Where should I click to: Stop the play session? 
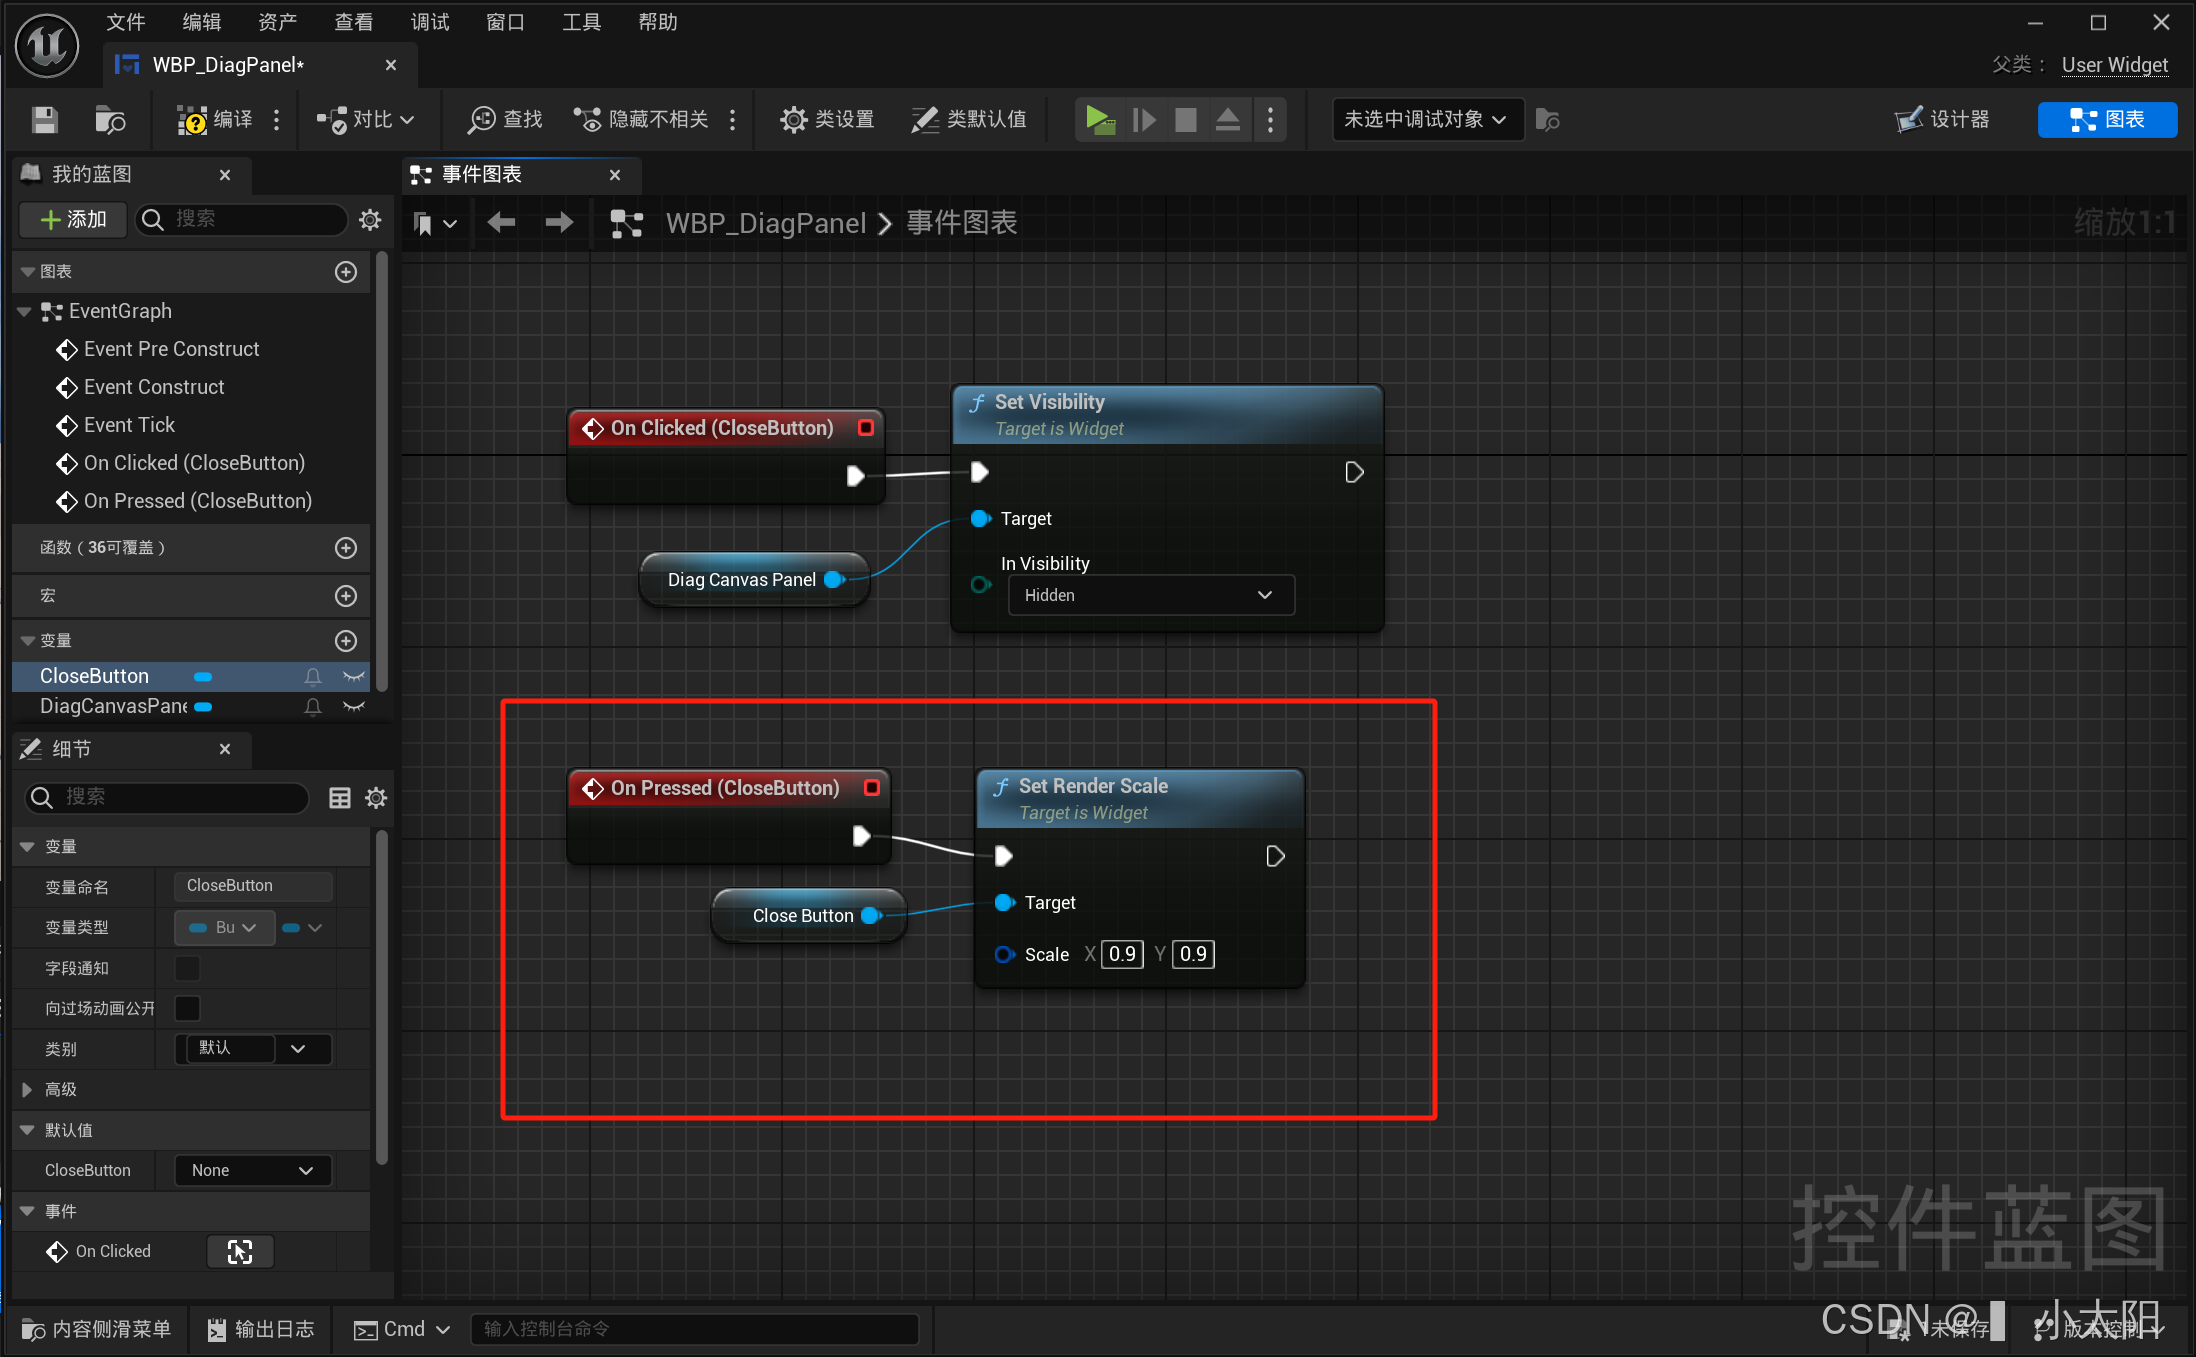pyautogui.click(x=1186, y=120)
